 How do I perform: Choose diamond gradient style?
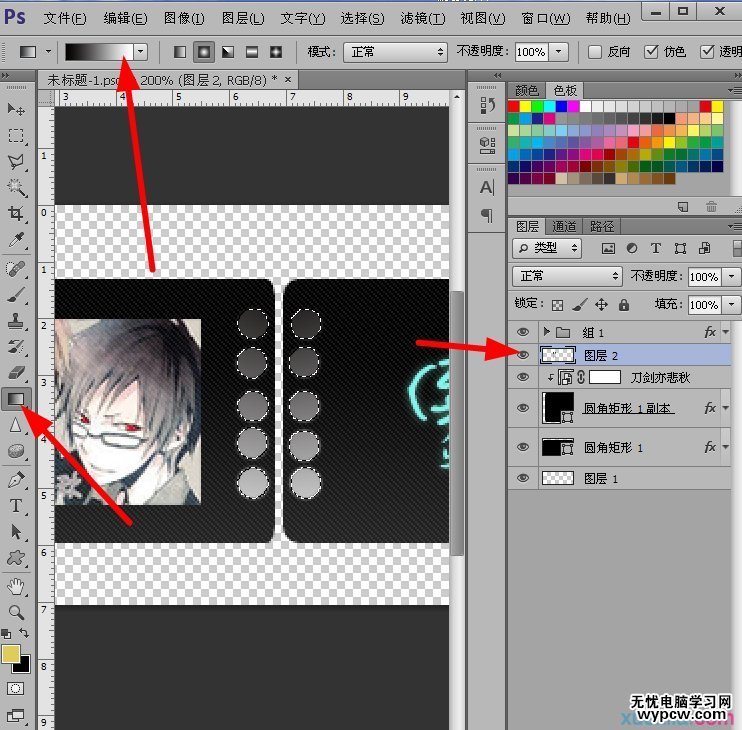pos(276,52)
